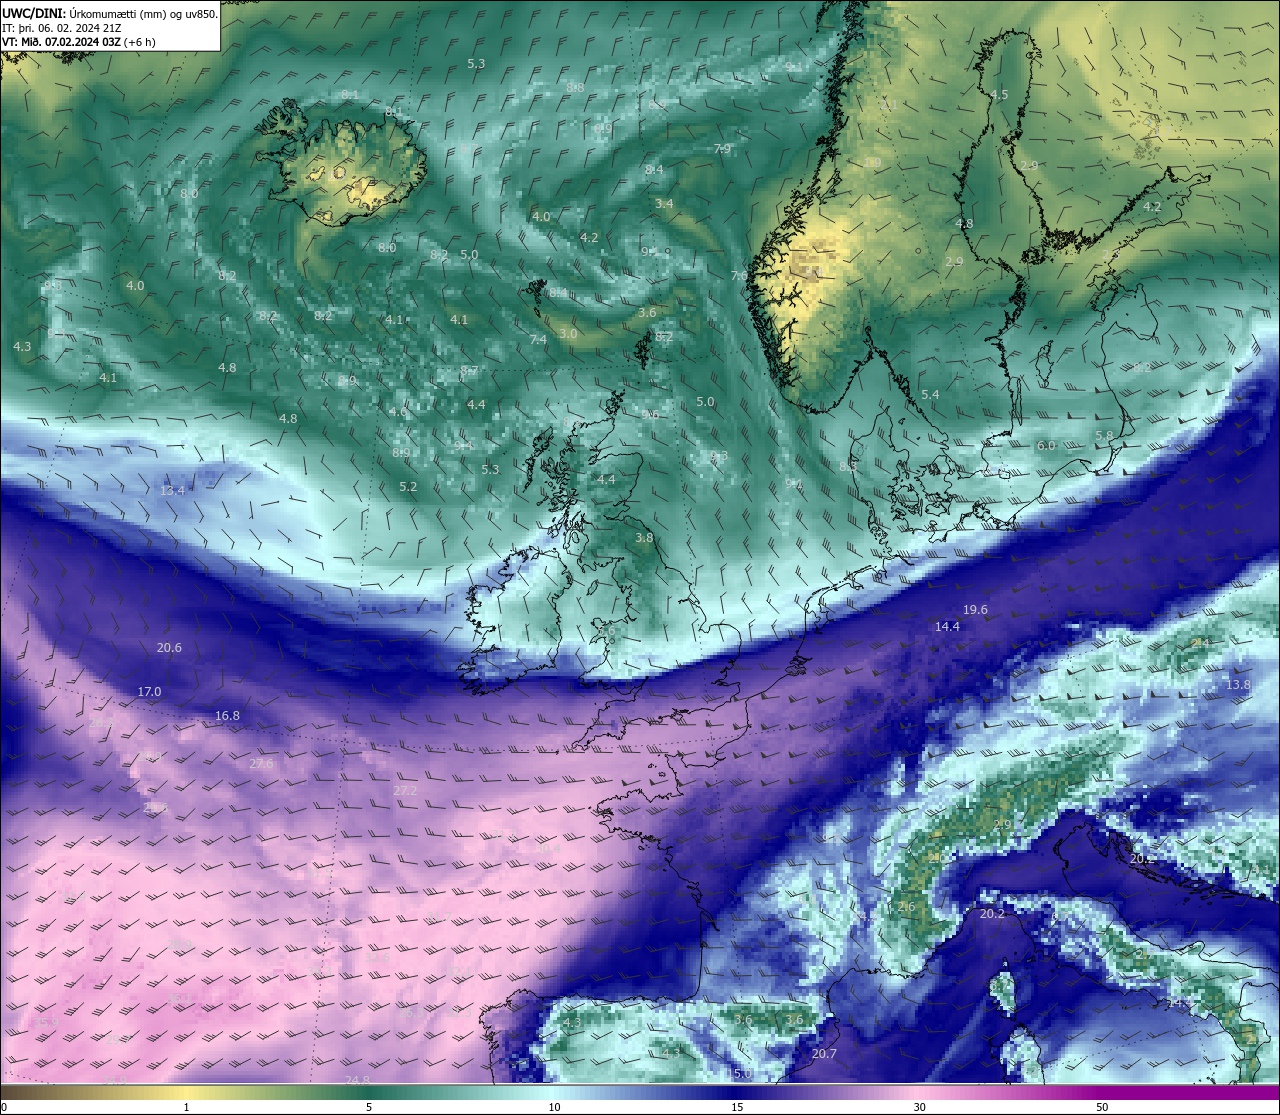Click the 1 tick on the color scale
The width and height of the screenshot is (1280, 1115).
pyautogui.click(x=186, y=1107)
